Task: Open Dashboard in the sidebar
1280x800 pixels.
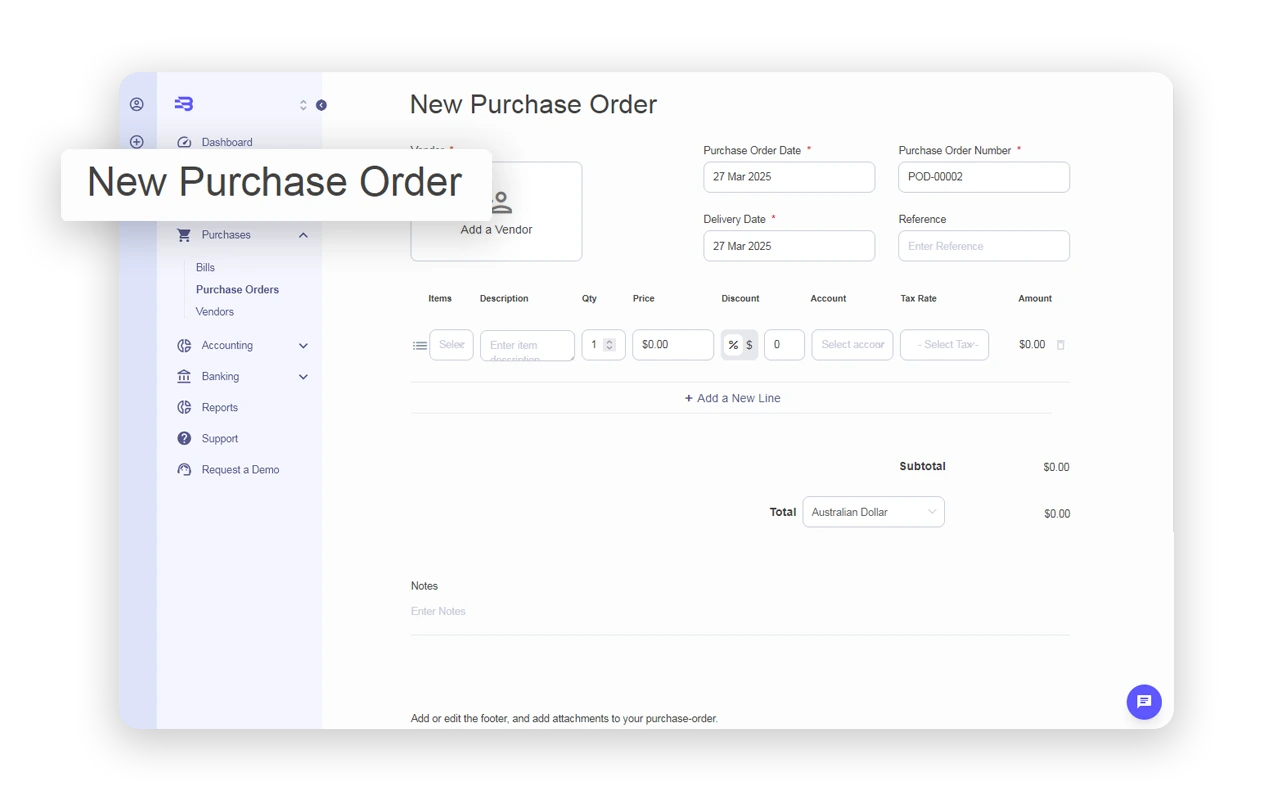Action: point(227,142)
